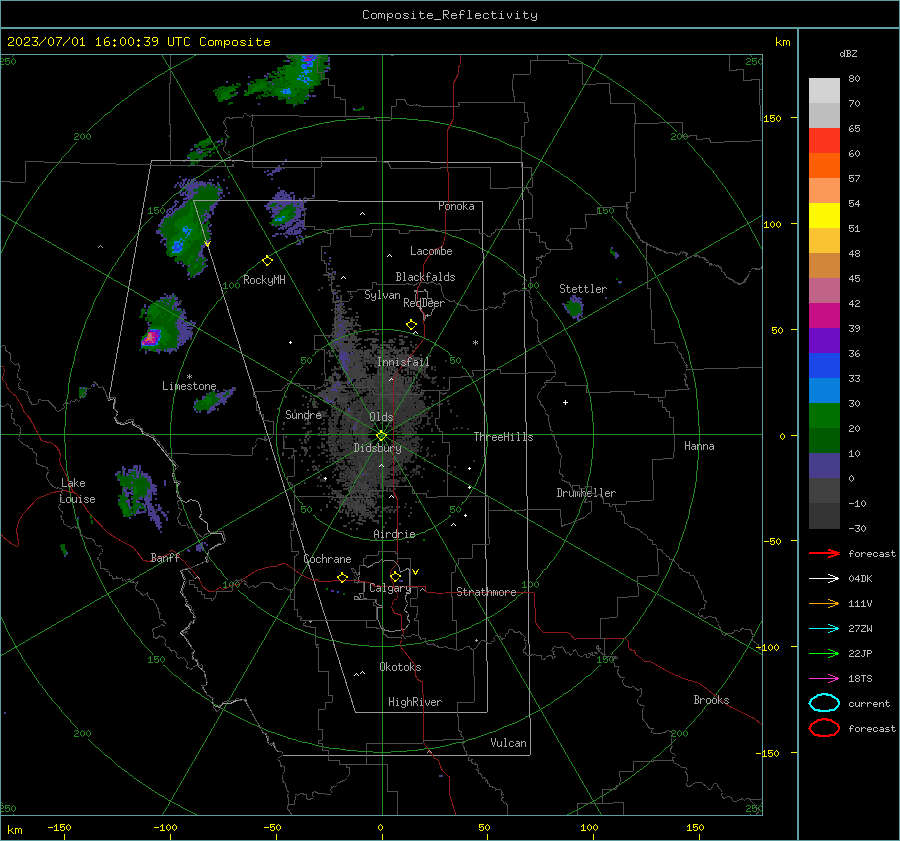
Task: Select the orange 111V arrow icon
Action: coord(824,603)
